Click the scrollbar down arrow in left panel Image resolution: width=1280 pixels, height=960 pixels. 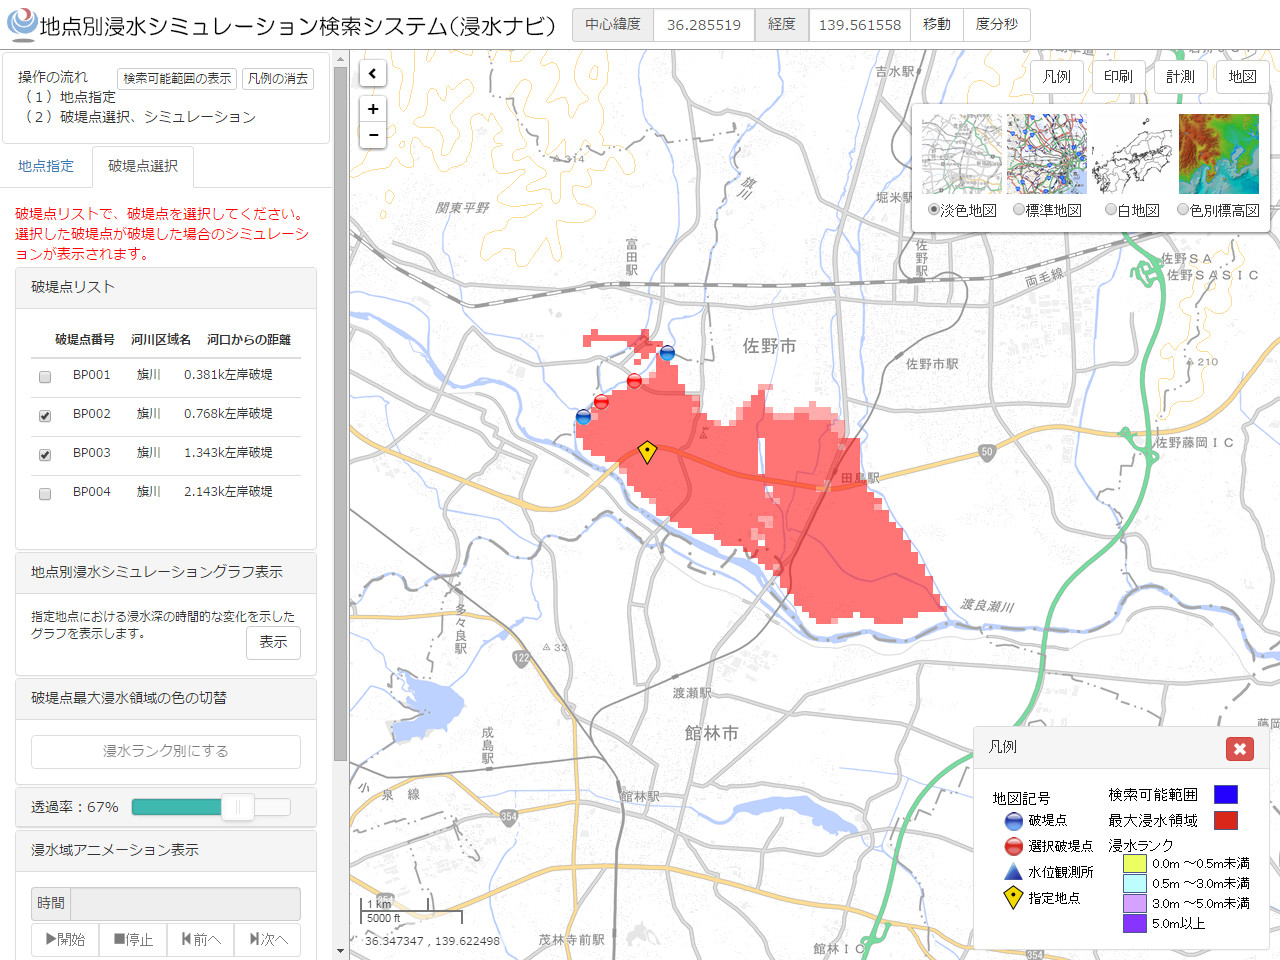[340, 951]
